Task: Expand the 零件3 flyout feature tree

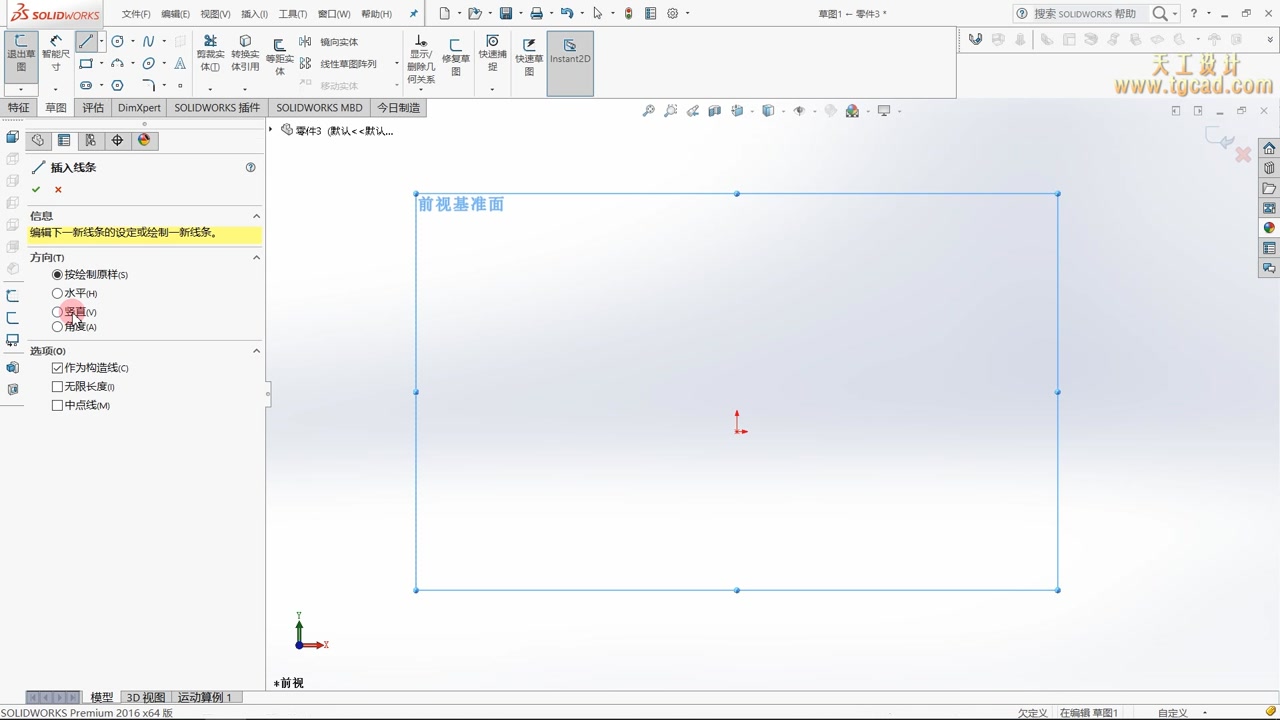Action: (x=271, y=130)
